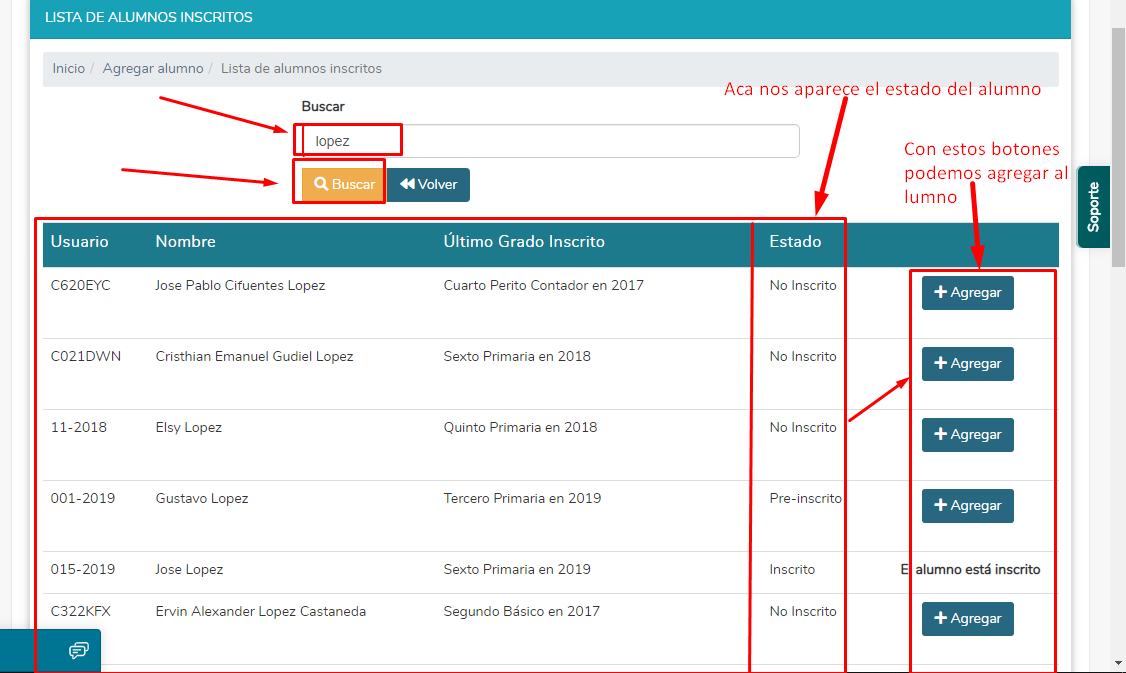Click the scrollbar down arrow

(1118, 662)
